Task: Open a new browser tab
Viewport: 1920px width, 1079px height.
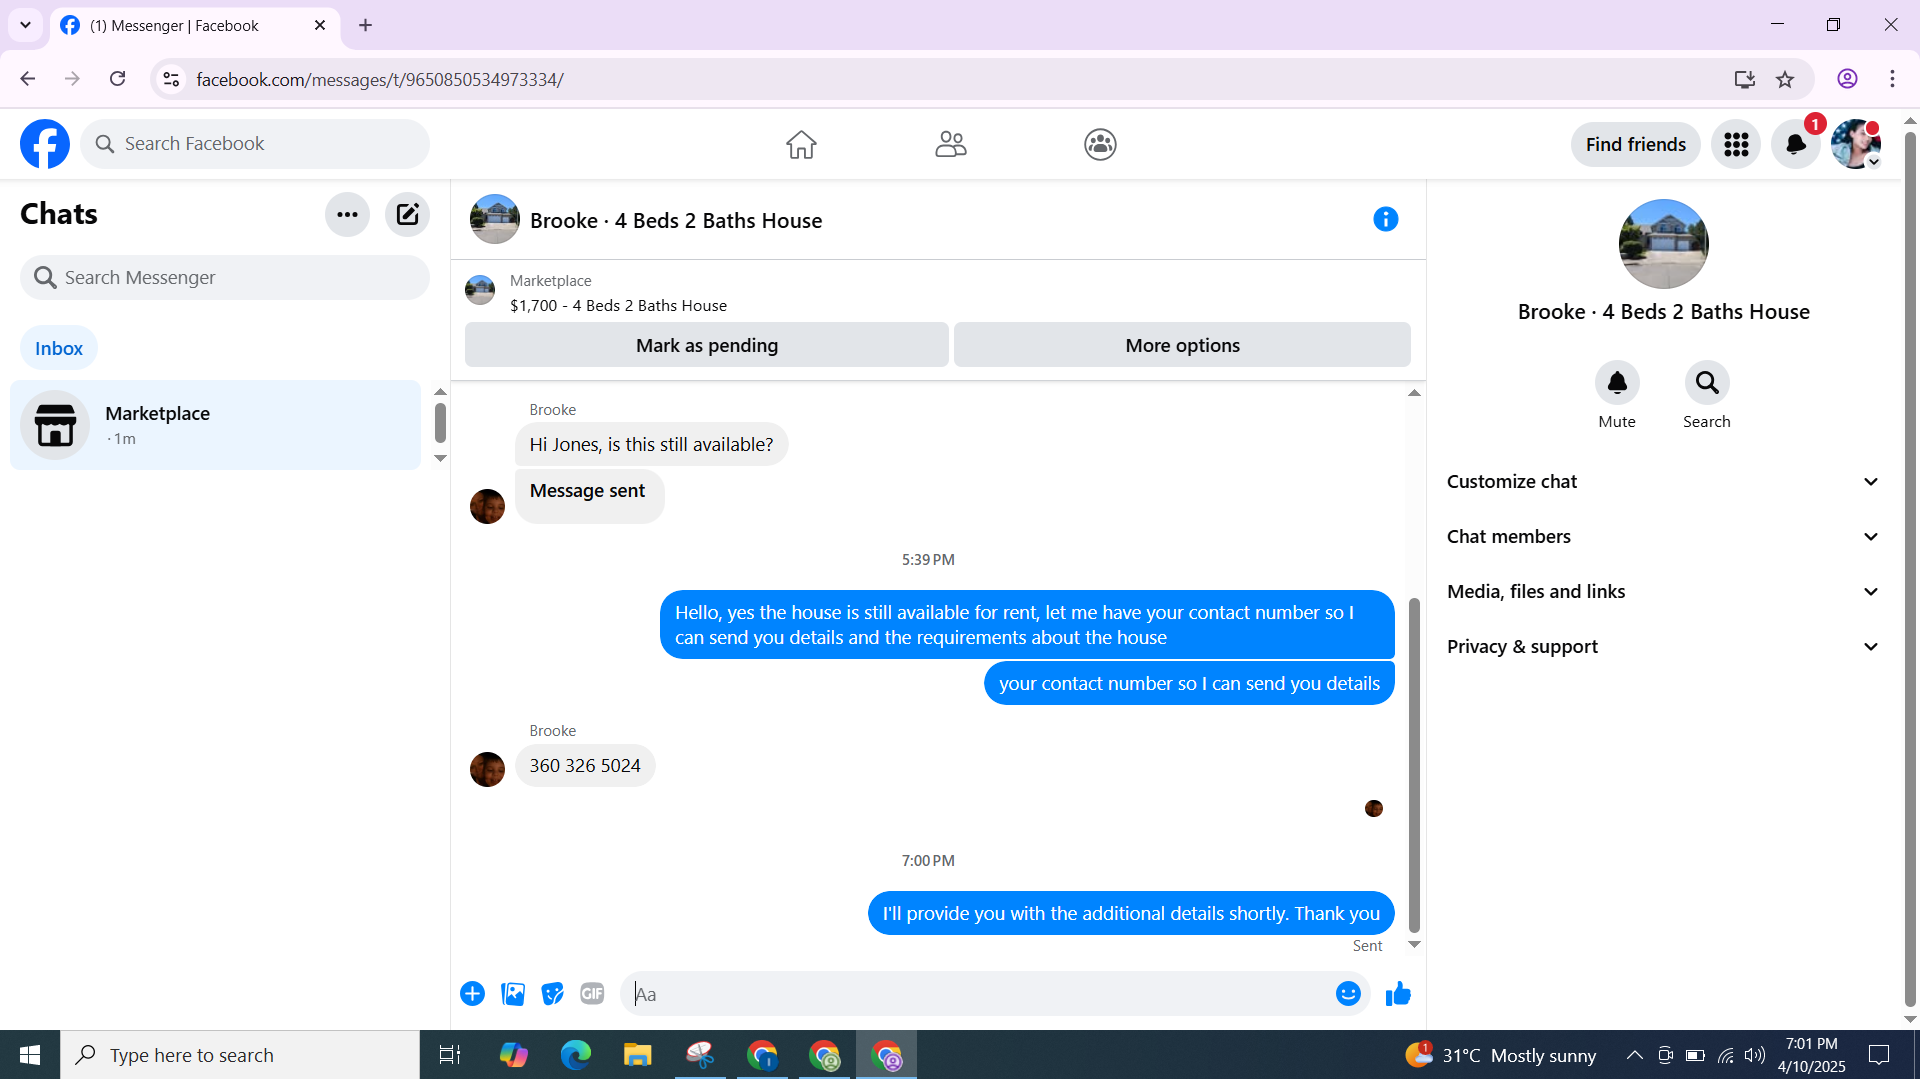Action: (365, 25)
